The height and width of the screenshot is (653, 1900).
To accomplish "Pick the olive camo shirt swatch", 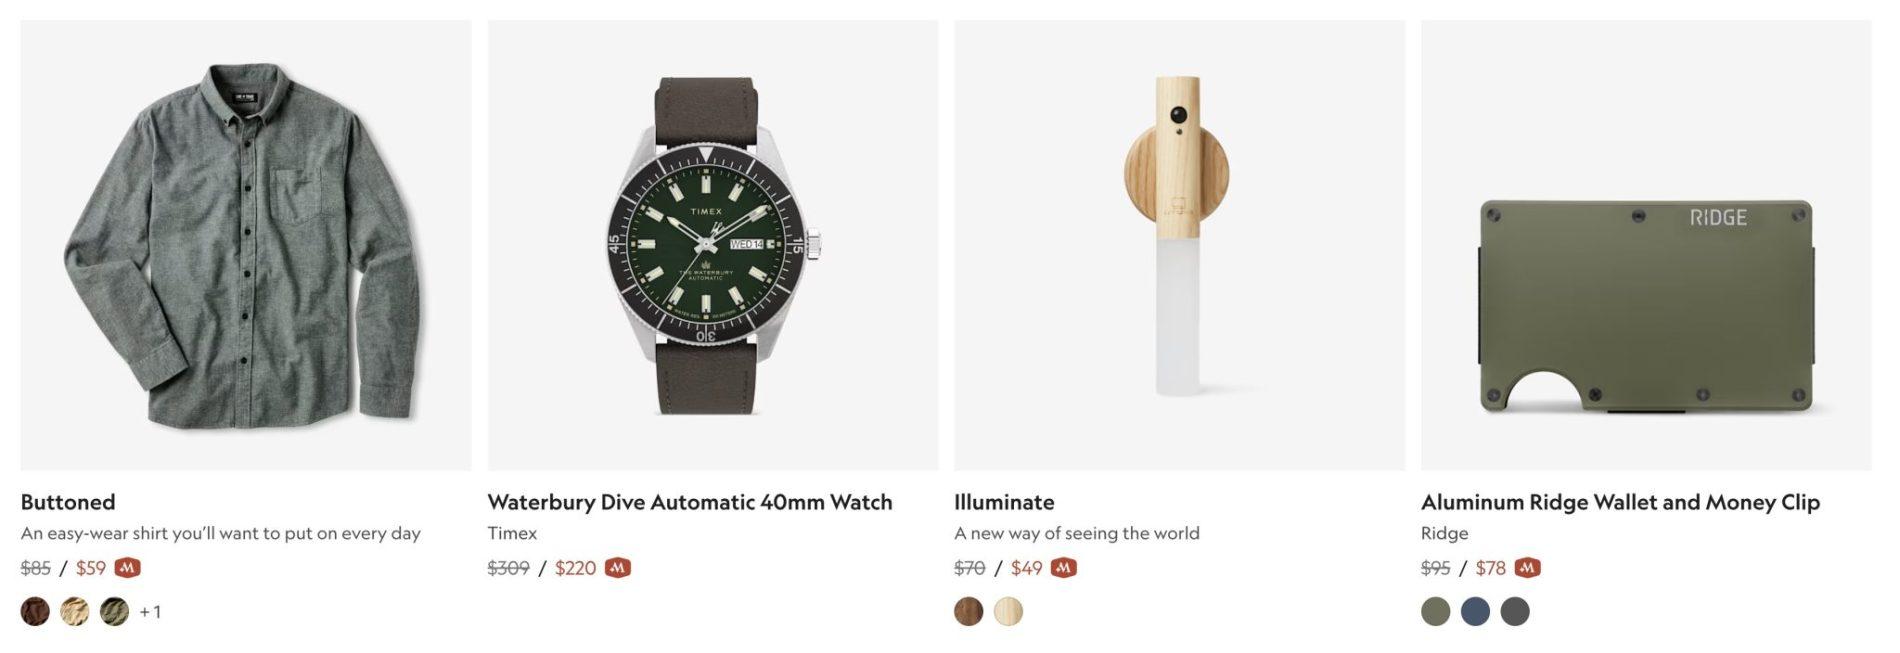I will tap(115, 611).
